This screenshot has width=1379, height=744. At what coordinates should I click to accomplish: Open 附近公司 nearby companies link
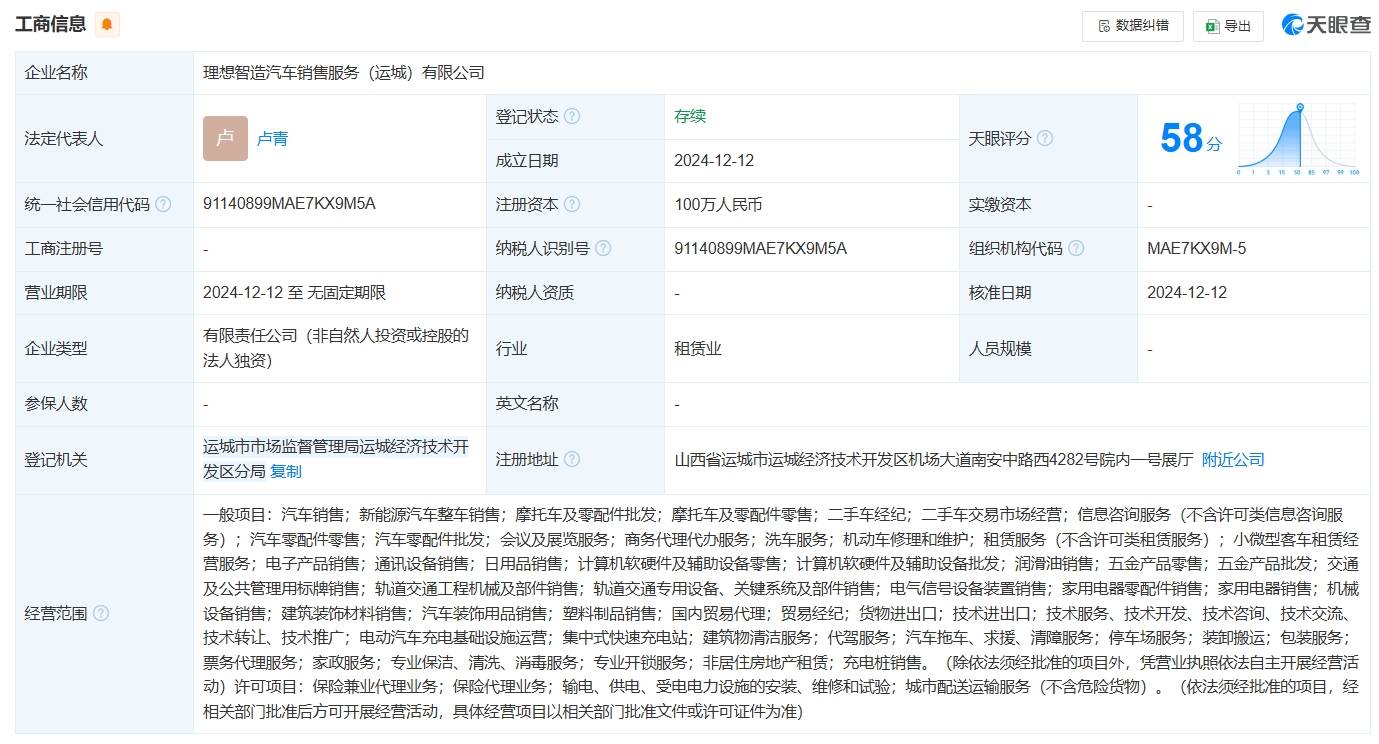(1233, 459)
